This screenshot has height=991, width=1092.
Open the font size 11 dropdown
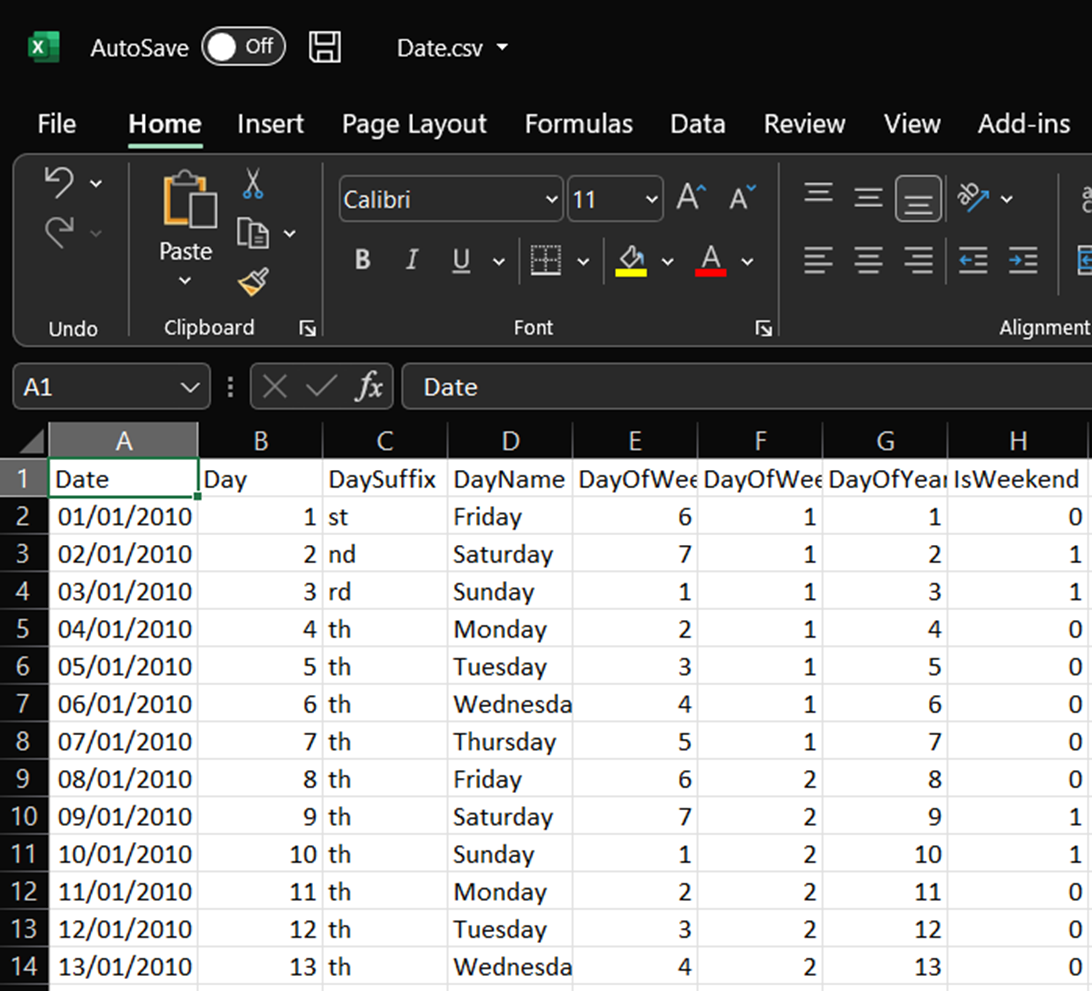(x=651, y=200)
